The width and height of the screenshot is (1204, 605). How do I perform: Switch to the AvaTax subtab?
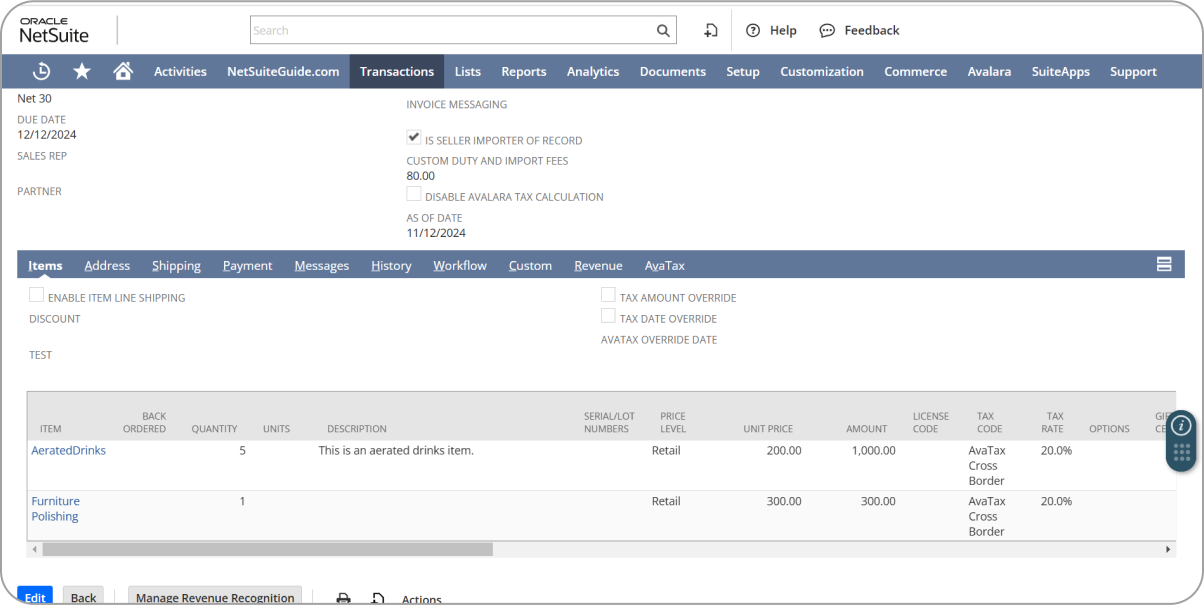pyautogui.click(x=664, y=265)
